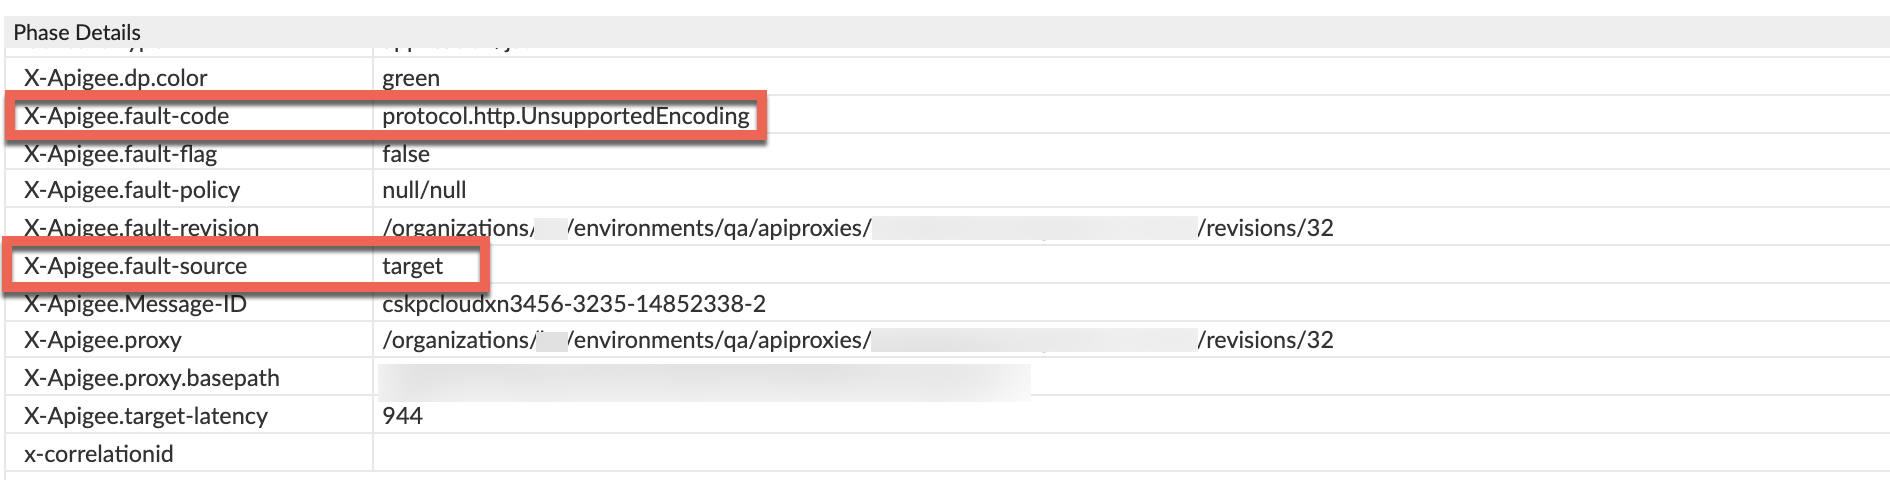The width and height of the screenshot is (1890, 480).
Task: Select the X-Apigee.proxy.basepath header name
Action: (152, 378)
